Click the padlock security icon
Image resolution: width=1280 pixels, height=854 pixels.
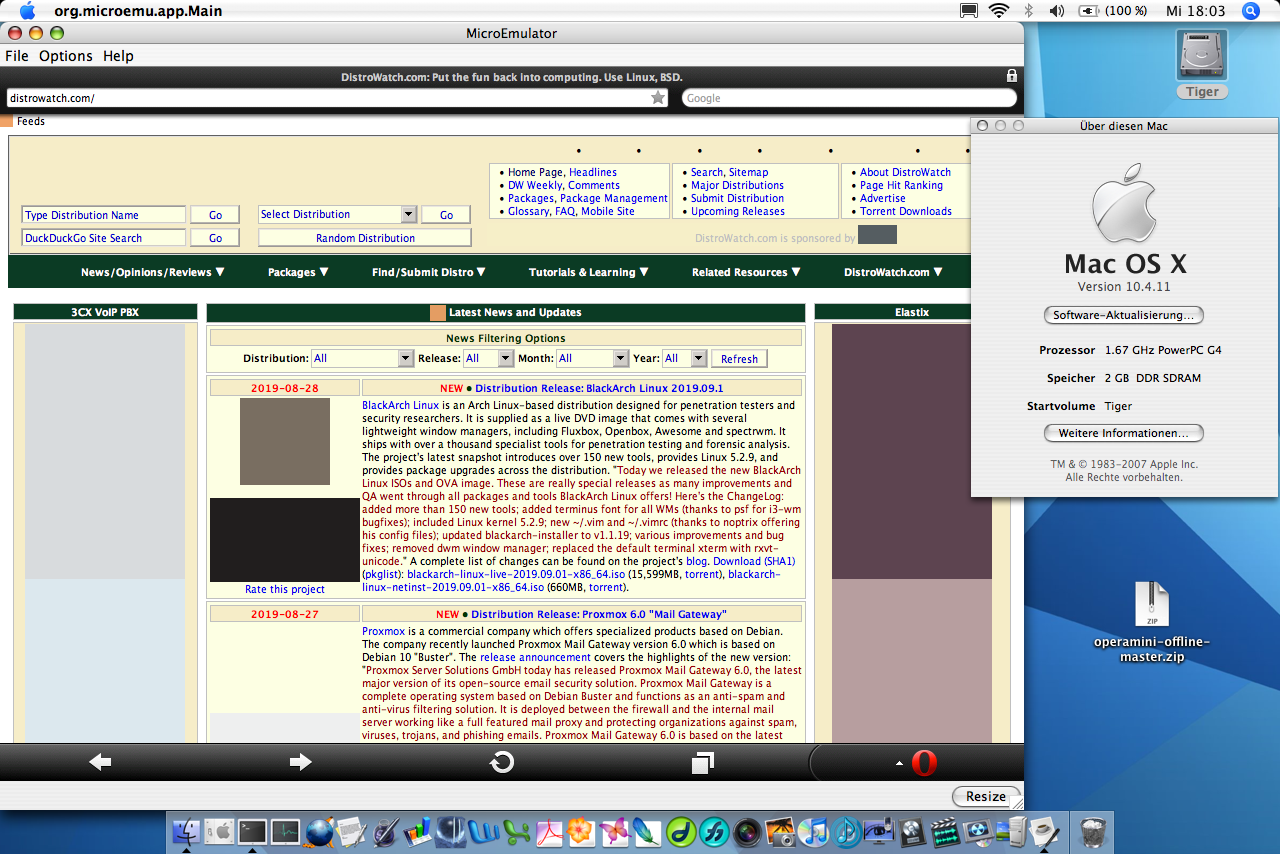[1011, 76]
